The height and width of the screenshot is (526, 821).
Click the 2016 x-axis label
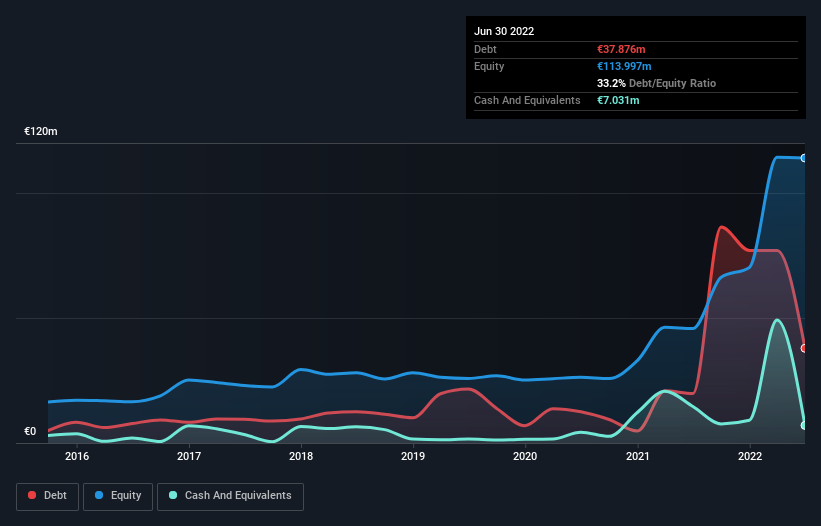point(77,456)
